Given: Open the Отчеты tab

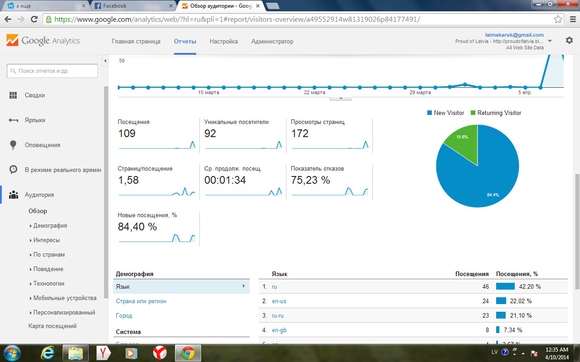Looking at the screenshot, I should [185, 41].
